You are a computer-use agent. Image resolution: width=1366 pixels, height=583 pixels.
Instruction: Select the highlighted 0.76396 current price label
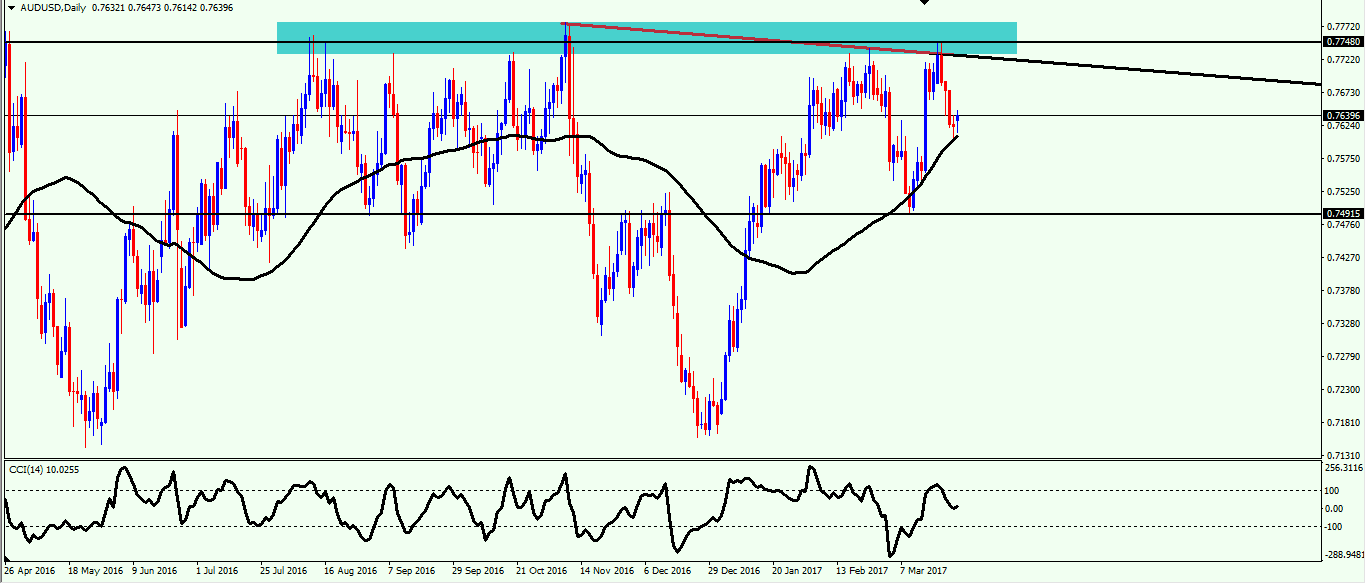click(1341, 116)
